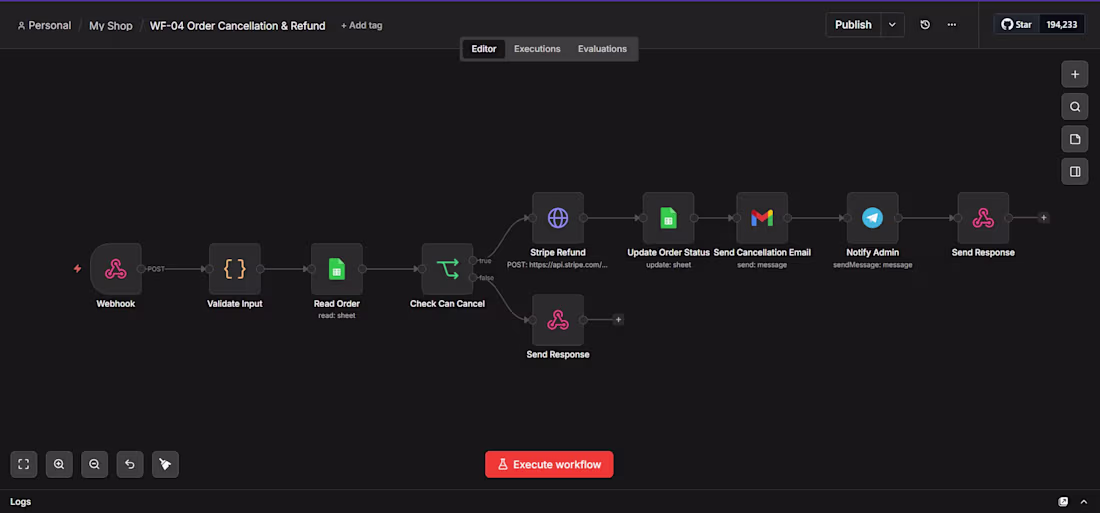Switch to the Executions tab

[x=537, y=49]
